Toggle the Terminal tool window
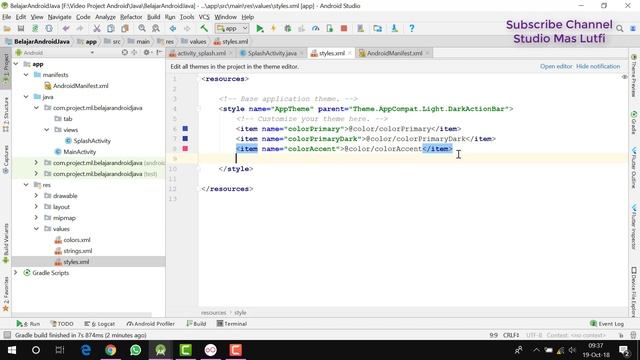The height and width of the screenshot is (360, 640). click(231, 324)
